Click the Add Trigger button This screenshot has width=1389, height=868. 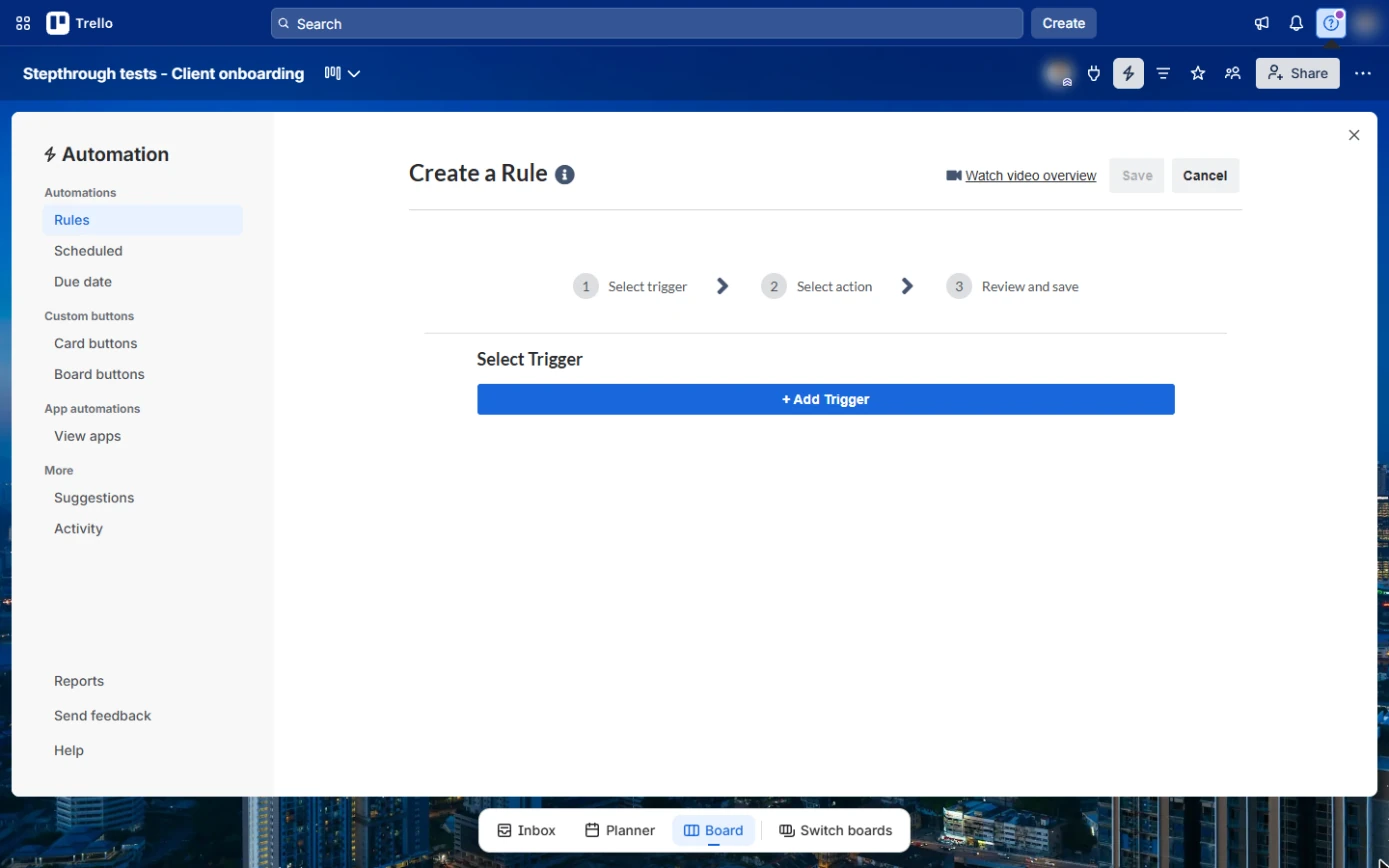point(825,399)
